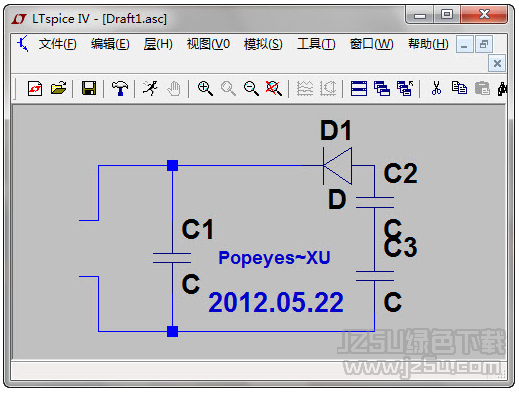519x393 pixels.
Task: Open the 帮助(H) menu
Action: tap(428, 44)
